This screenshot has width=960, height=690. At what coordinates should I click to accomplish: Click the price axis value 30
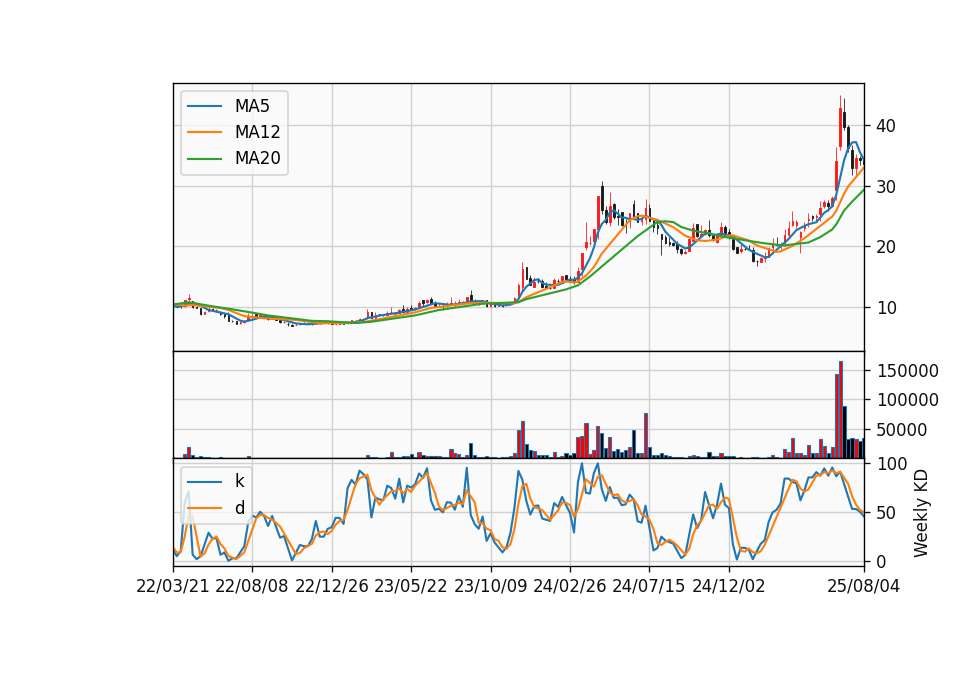(886, 187)
